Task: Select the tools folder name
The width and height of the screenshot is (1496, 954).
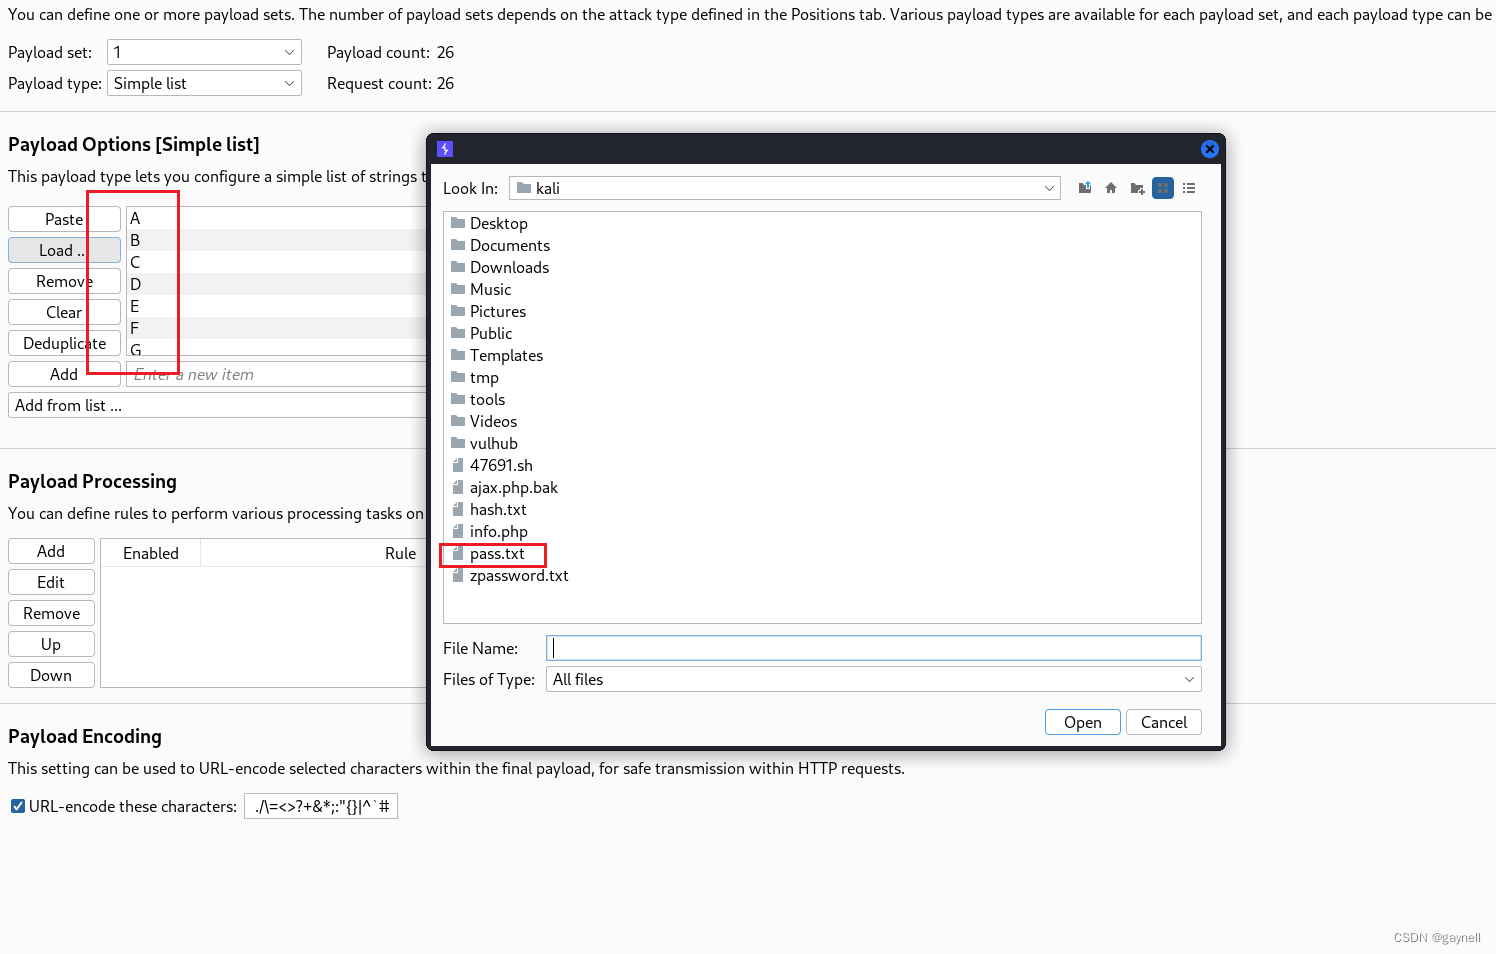Action: [x=488, y=399]
